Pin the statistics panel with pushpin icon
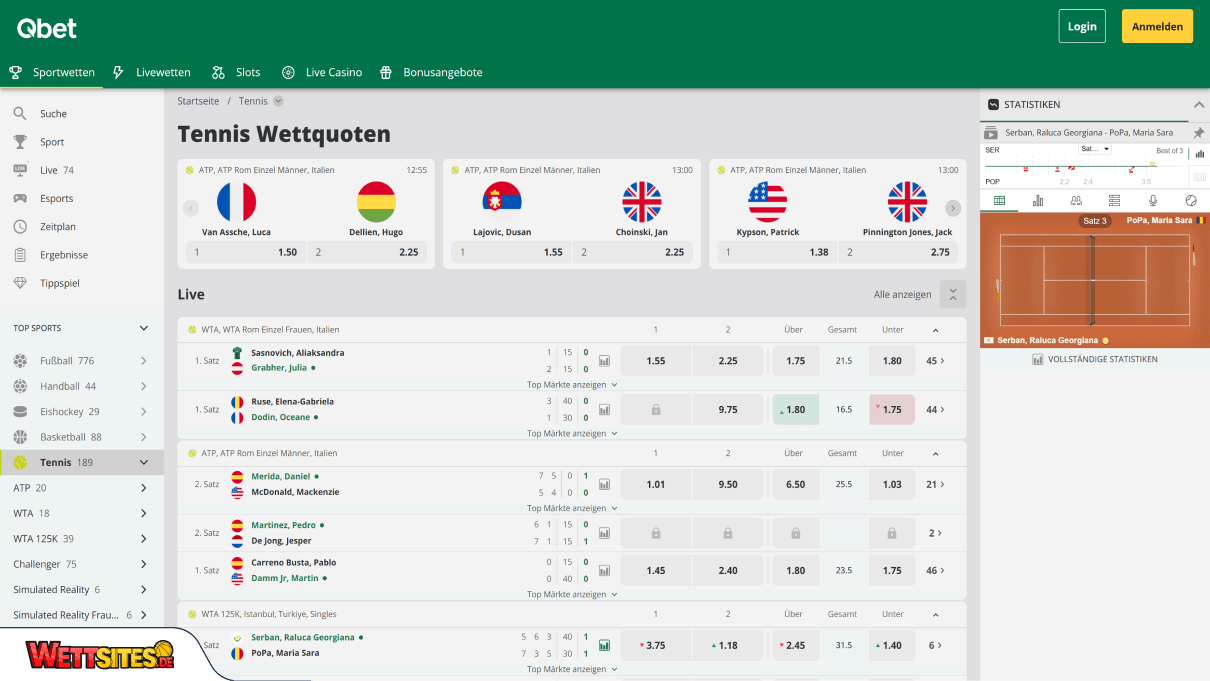 [1199, 132]
